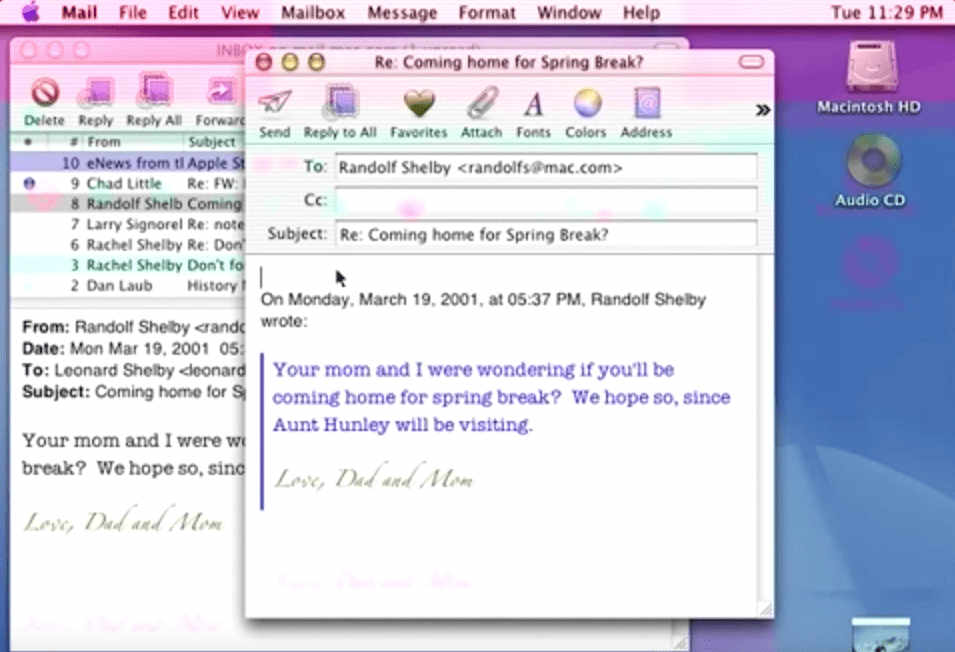Select the eNews from Apple message row

[x=128, y=163]
